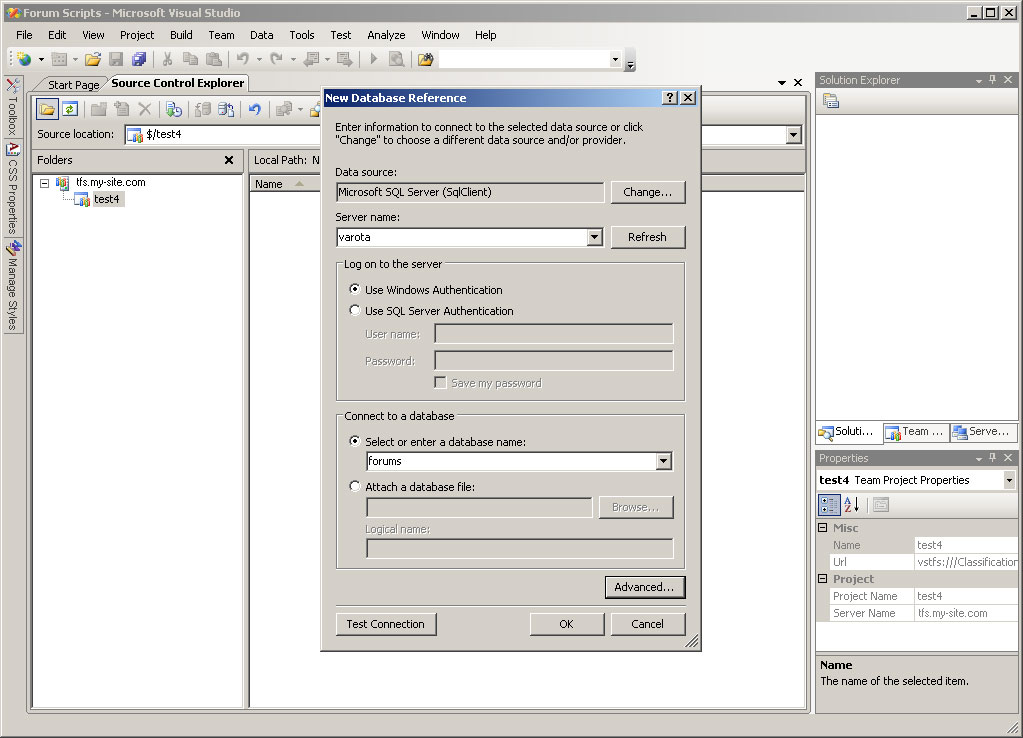Click the Alphabetical sort icon in Properties
The image size is (1023, 738).
click(851, 505)
